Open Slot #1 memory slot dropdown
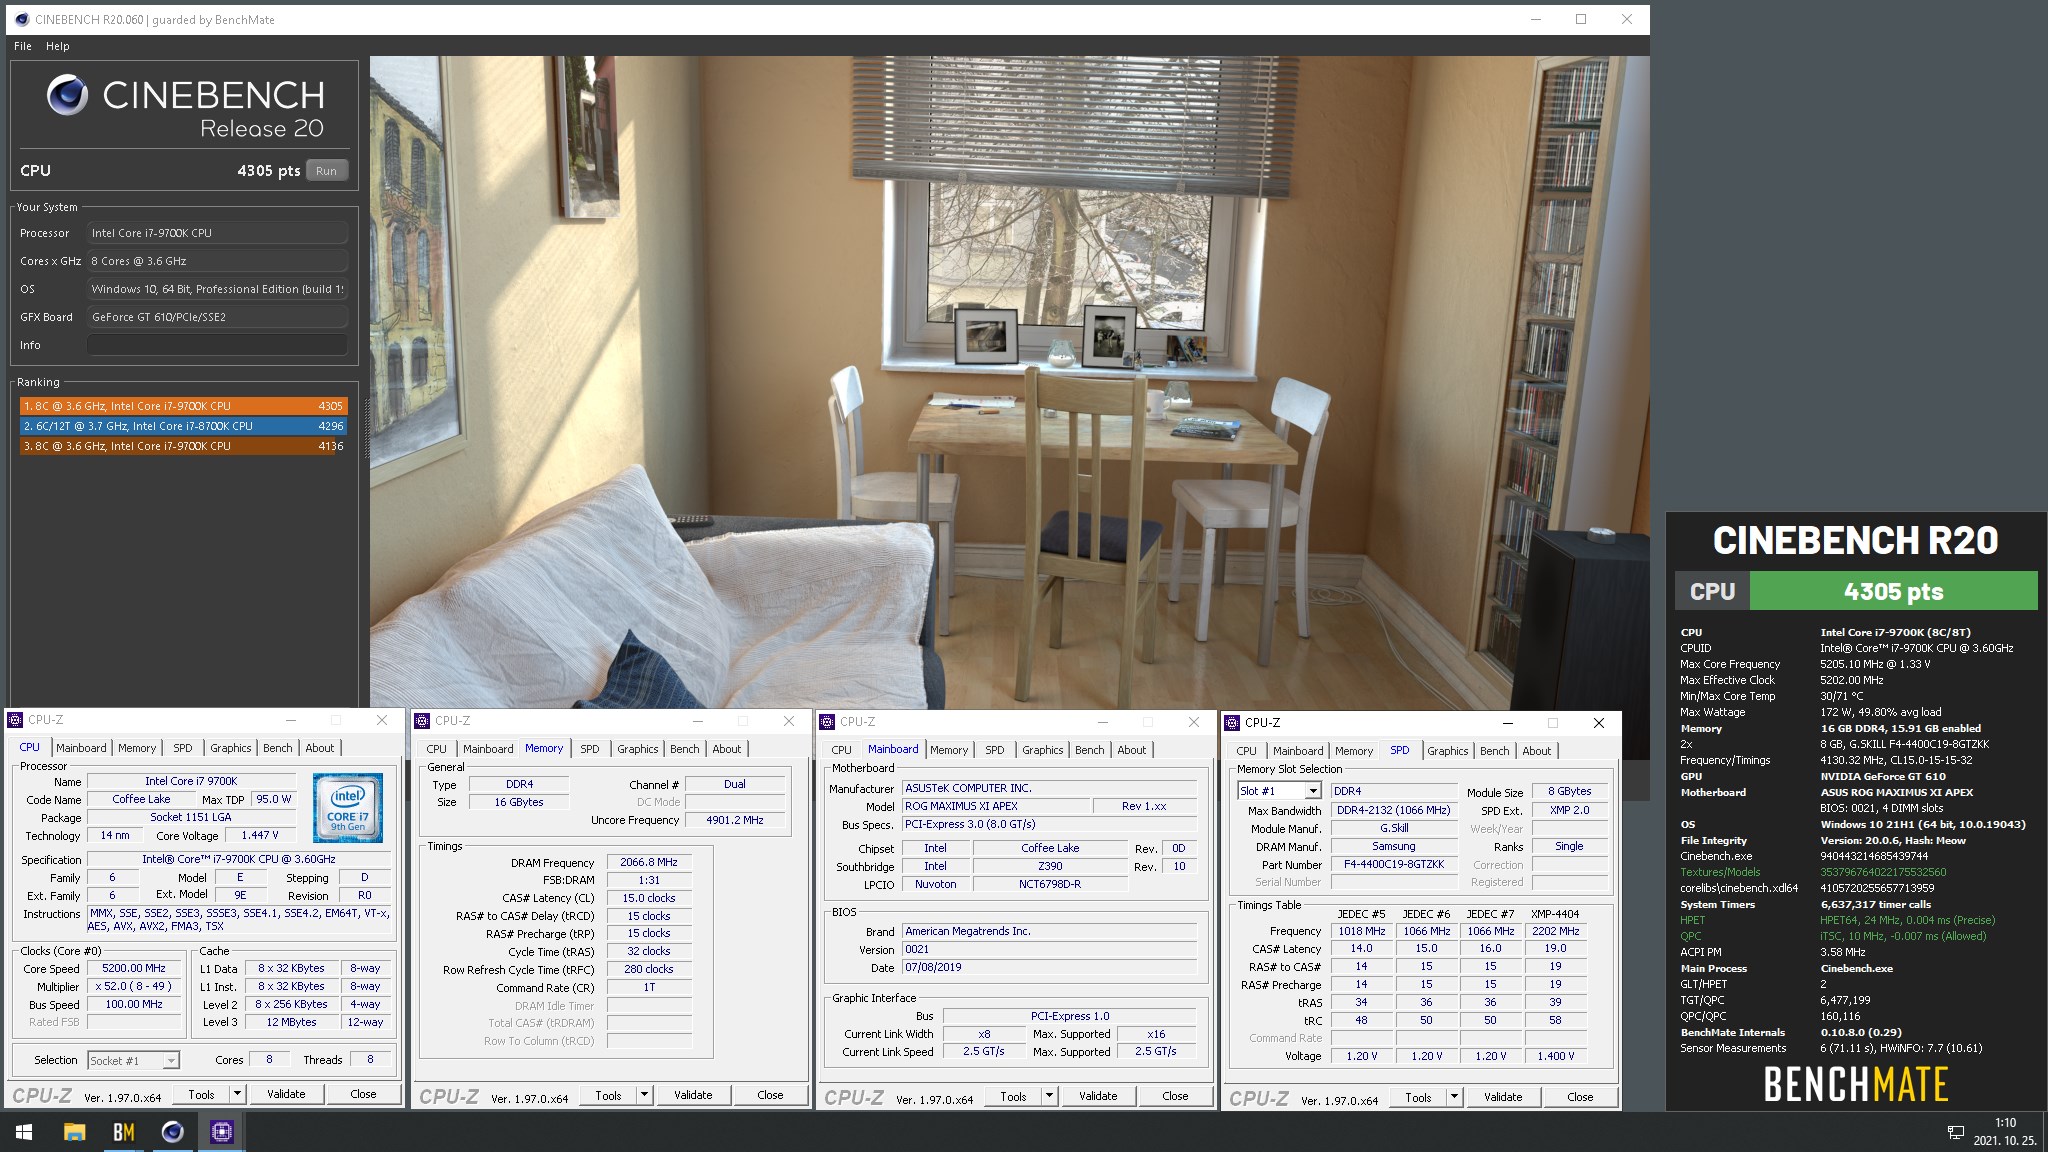This screenshot has height=1152, width=2048. (1280, 791)
